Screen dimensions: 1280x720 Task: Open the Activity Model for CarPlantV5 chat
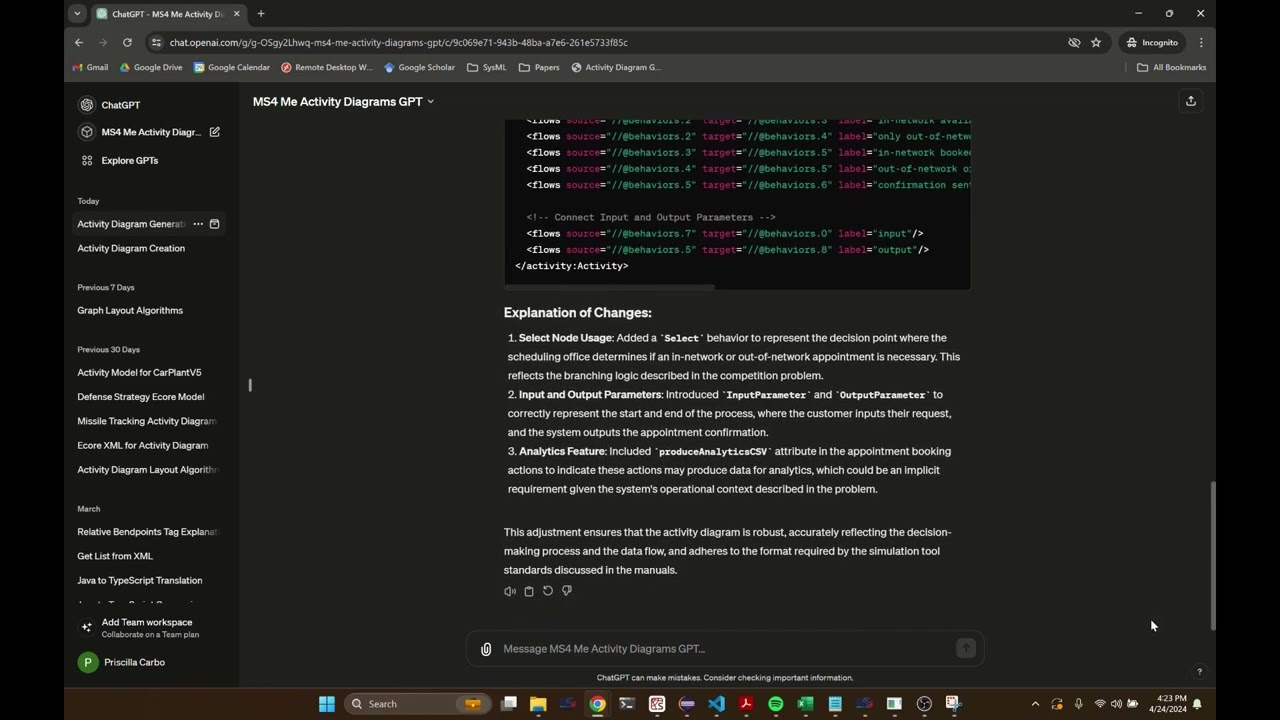[139, 372]
